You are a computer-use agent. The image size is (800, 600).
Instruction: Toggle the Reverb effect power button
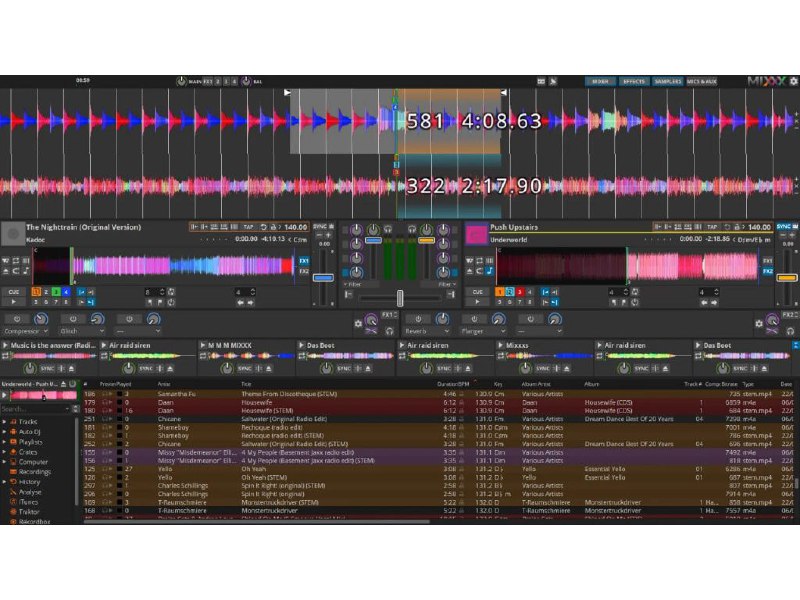[x=418, y=319]
